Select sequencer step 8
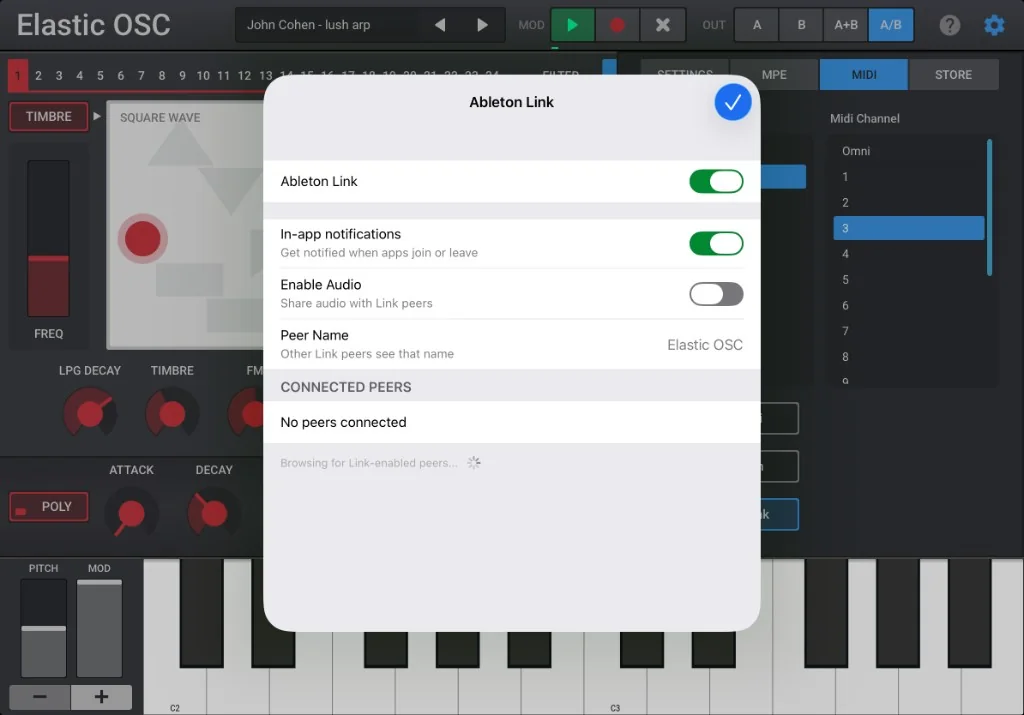The height and width of the screenshot is (715, 1024). pos(162,76)
